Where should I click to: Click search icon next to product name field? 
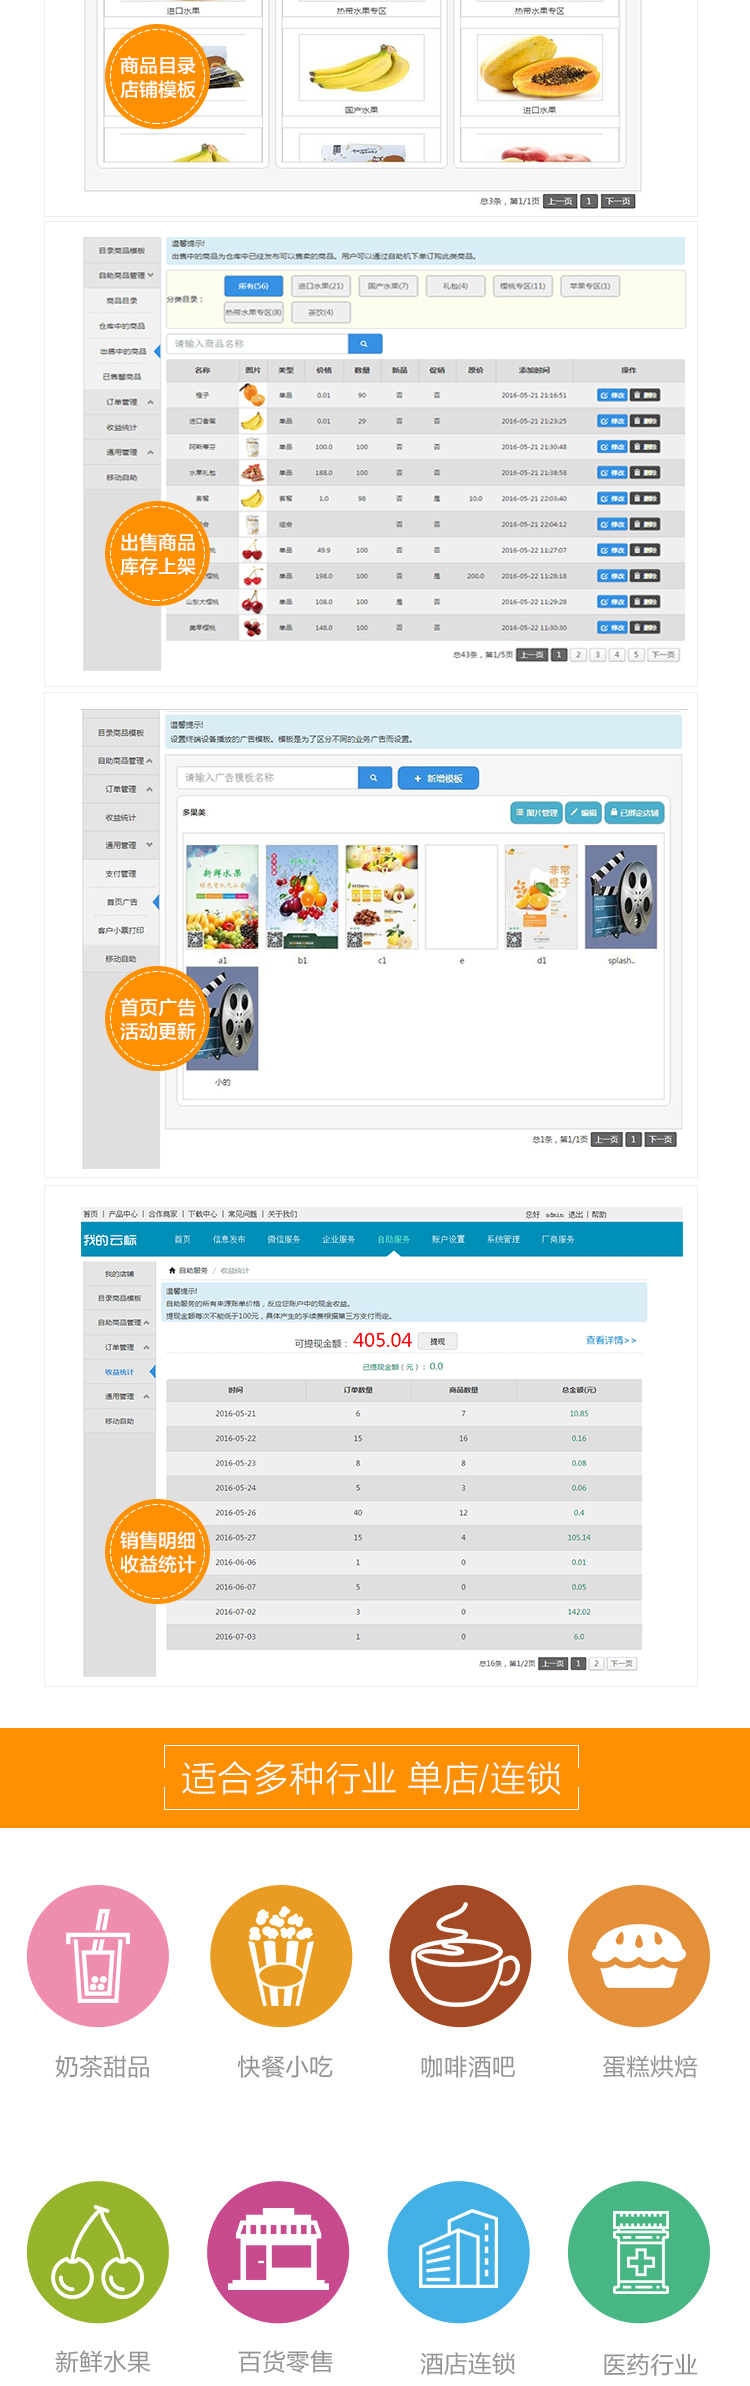pyautogui.click(x=364, y=344)
